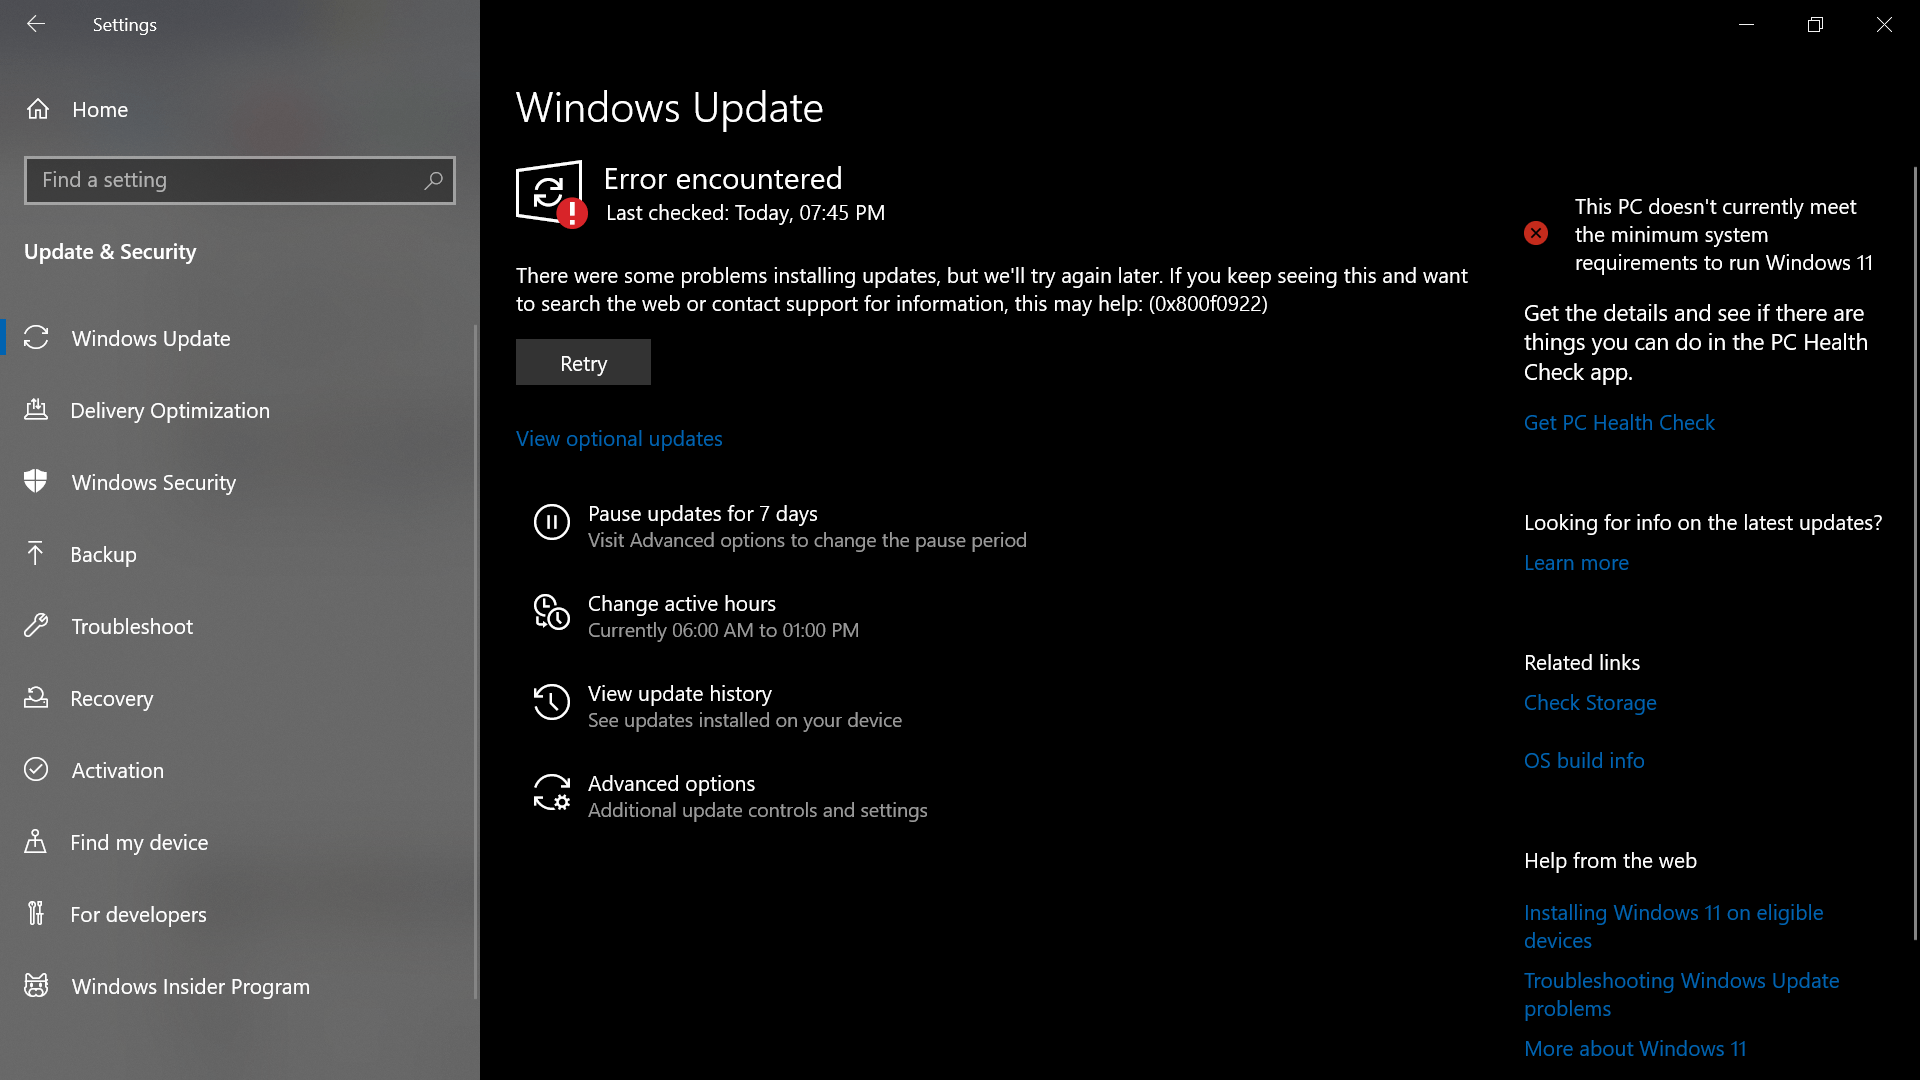The image size is (1920, 1080).
Task: Go back using the Settings back arrow
Action: pos(36,24)
